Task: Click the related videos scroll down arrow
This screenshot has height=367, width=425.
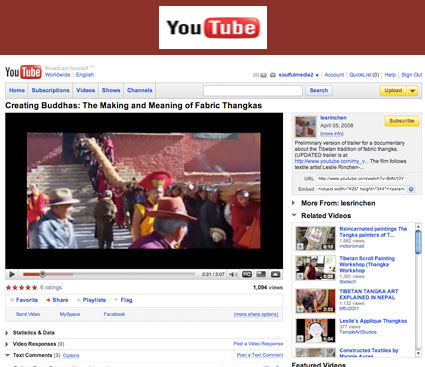Action: (418, 353)
